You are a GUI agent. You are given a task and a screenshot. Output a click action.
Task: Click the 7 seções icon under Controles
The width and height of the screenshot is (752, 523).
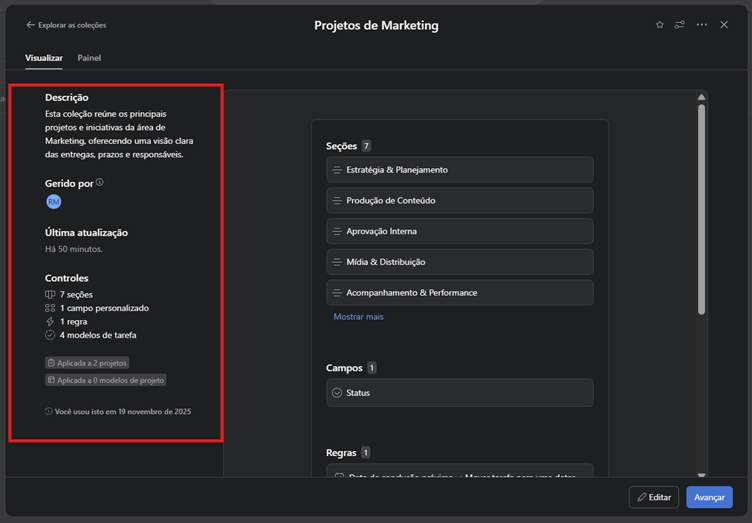[x=50, y=295]
